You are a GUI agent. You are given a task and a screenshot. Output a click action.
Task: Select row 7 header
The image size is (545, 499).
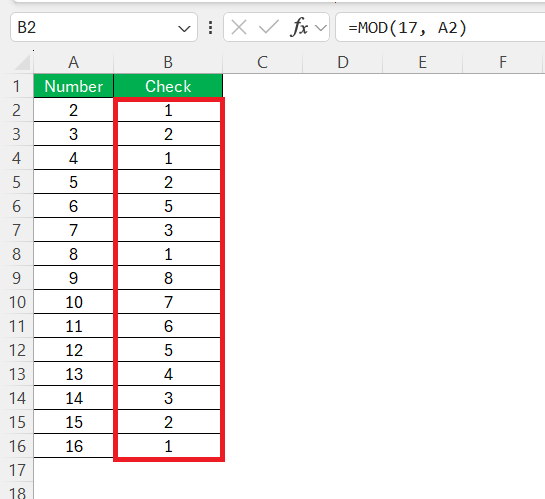17,230
